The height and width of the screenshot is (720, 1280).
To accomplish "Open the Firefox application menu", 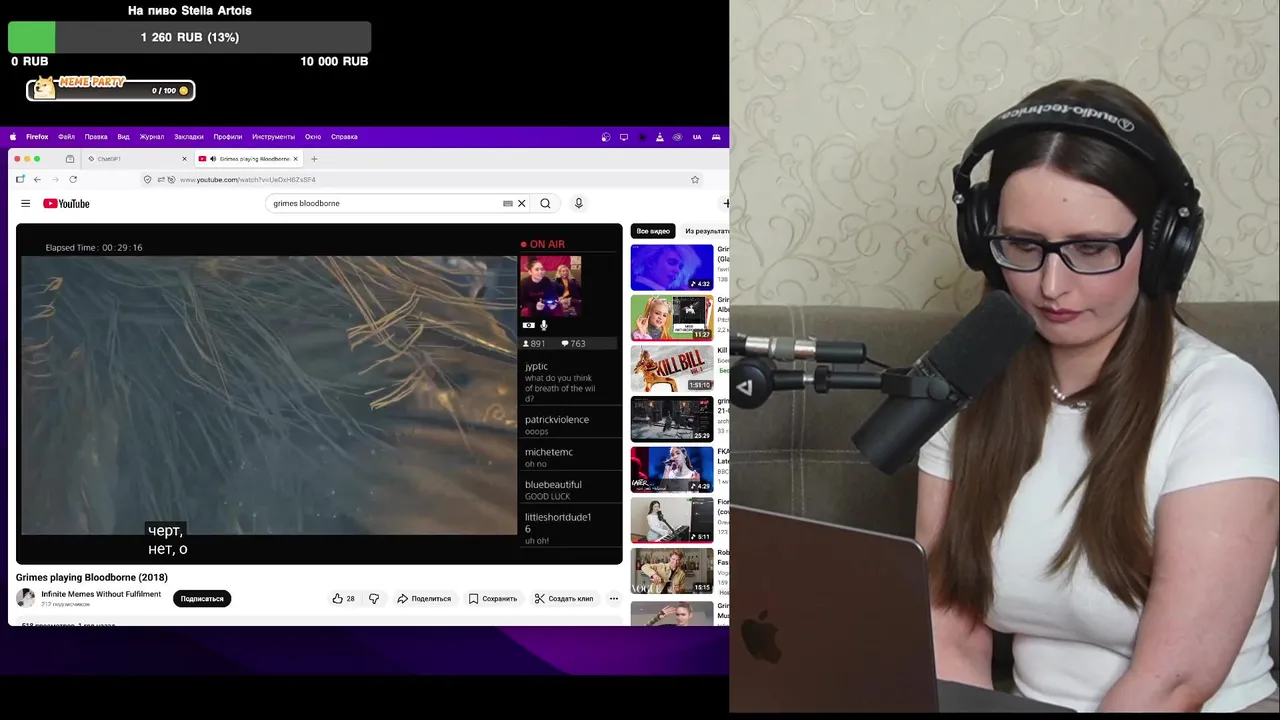I will [x=37, y=137].
